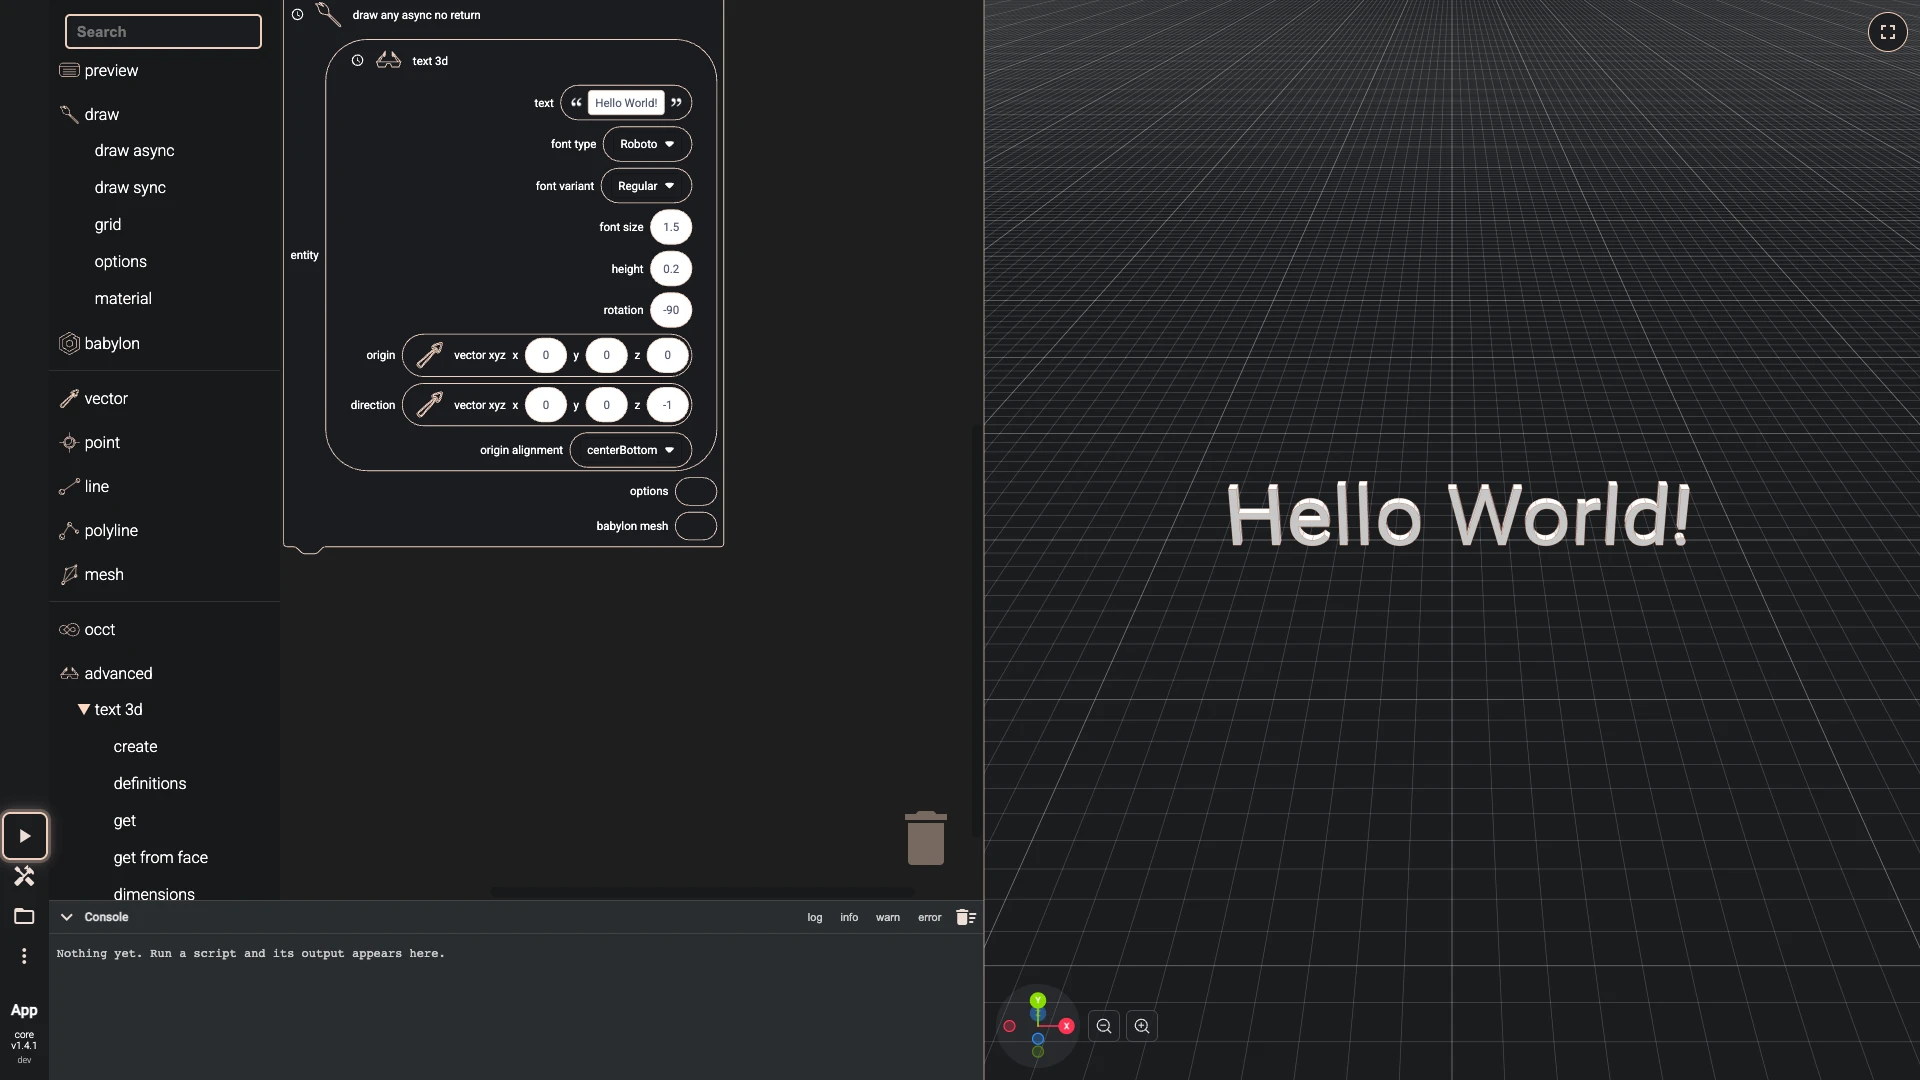Toggle the error console filter
Image resolution: width=1920 pixels, height=1080 pixels.
[x=930, y=917]
